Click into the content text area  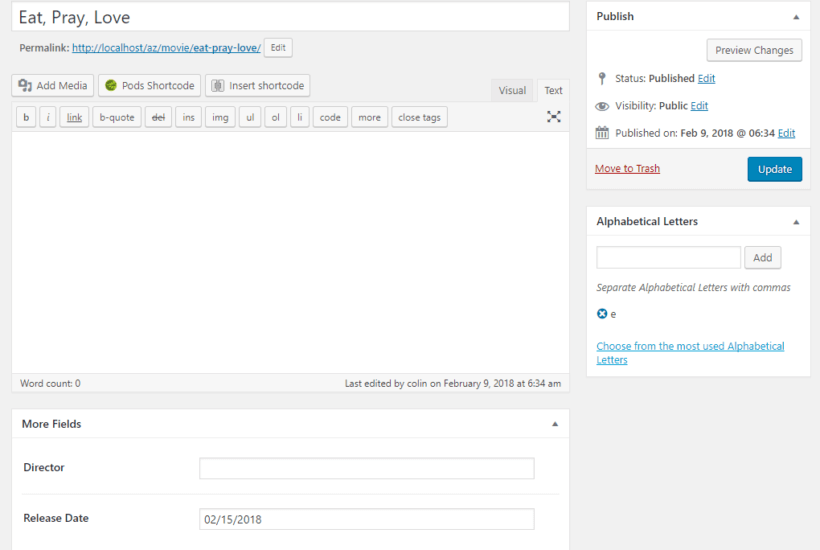290,253
